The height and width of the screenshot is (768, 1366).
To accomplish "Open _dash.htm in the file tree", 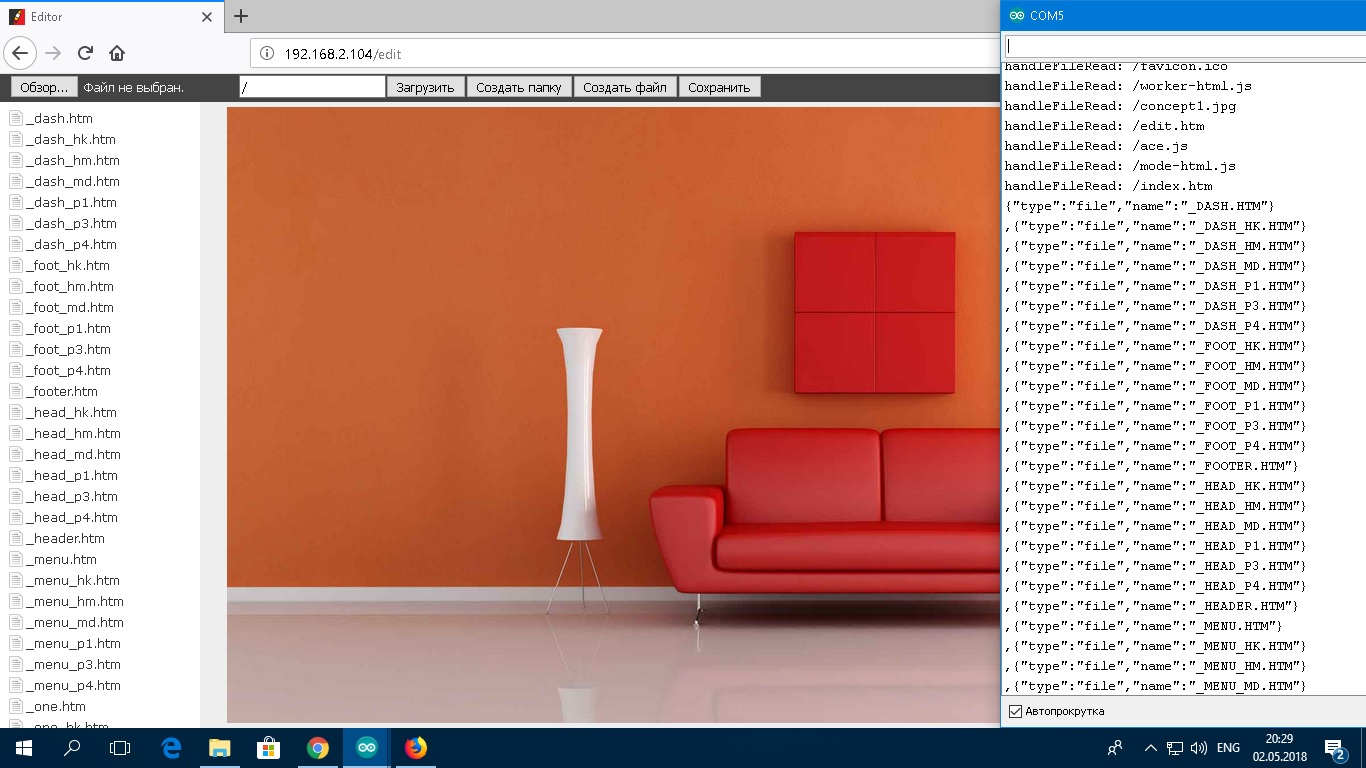I will [x=60, y=118].
